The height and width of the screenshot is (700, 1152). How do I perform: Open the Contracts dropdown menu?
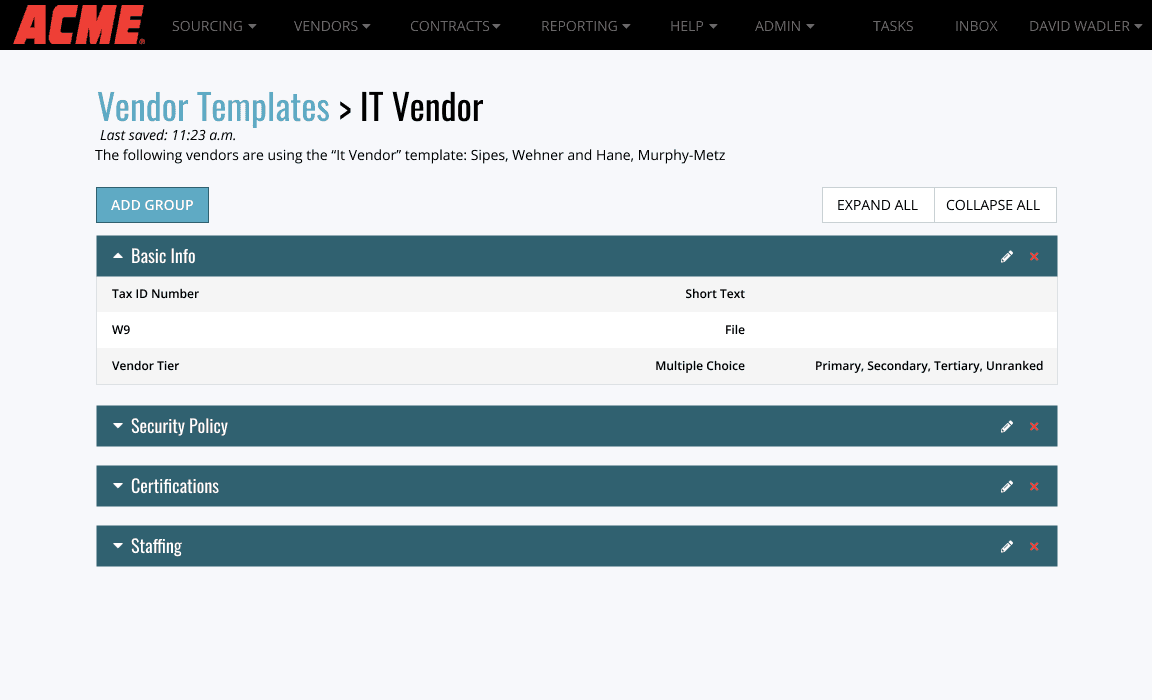[455, 26]
